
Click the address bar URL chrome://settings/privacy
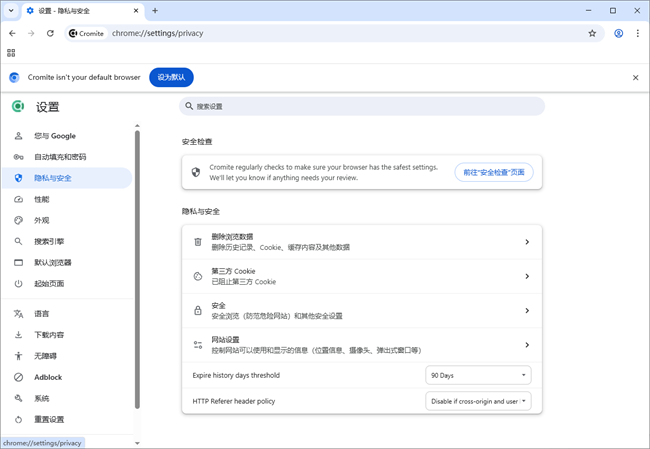[158, 33]
